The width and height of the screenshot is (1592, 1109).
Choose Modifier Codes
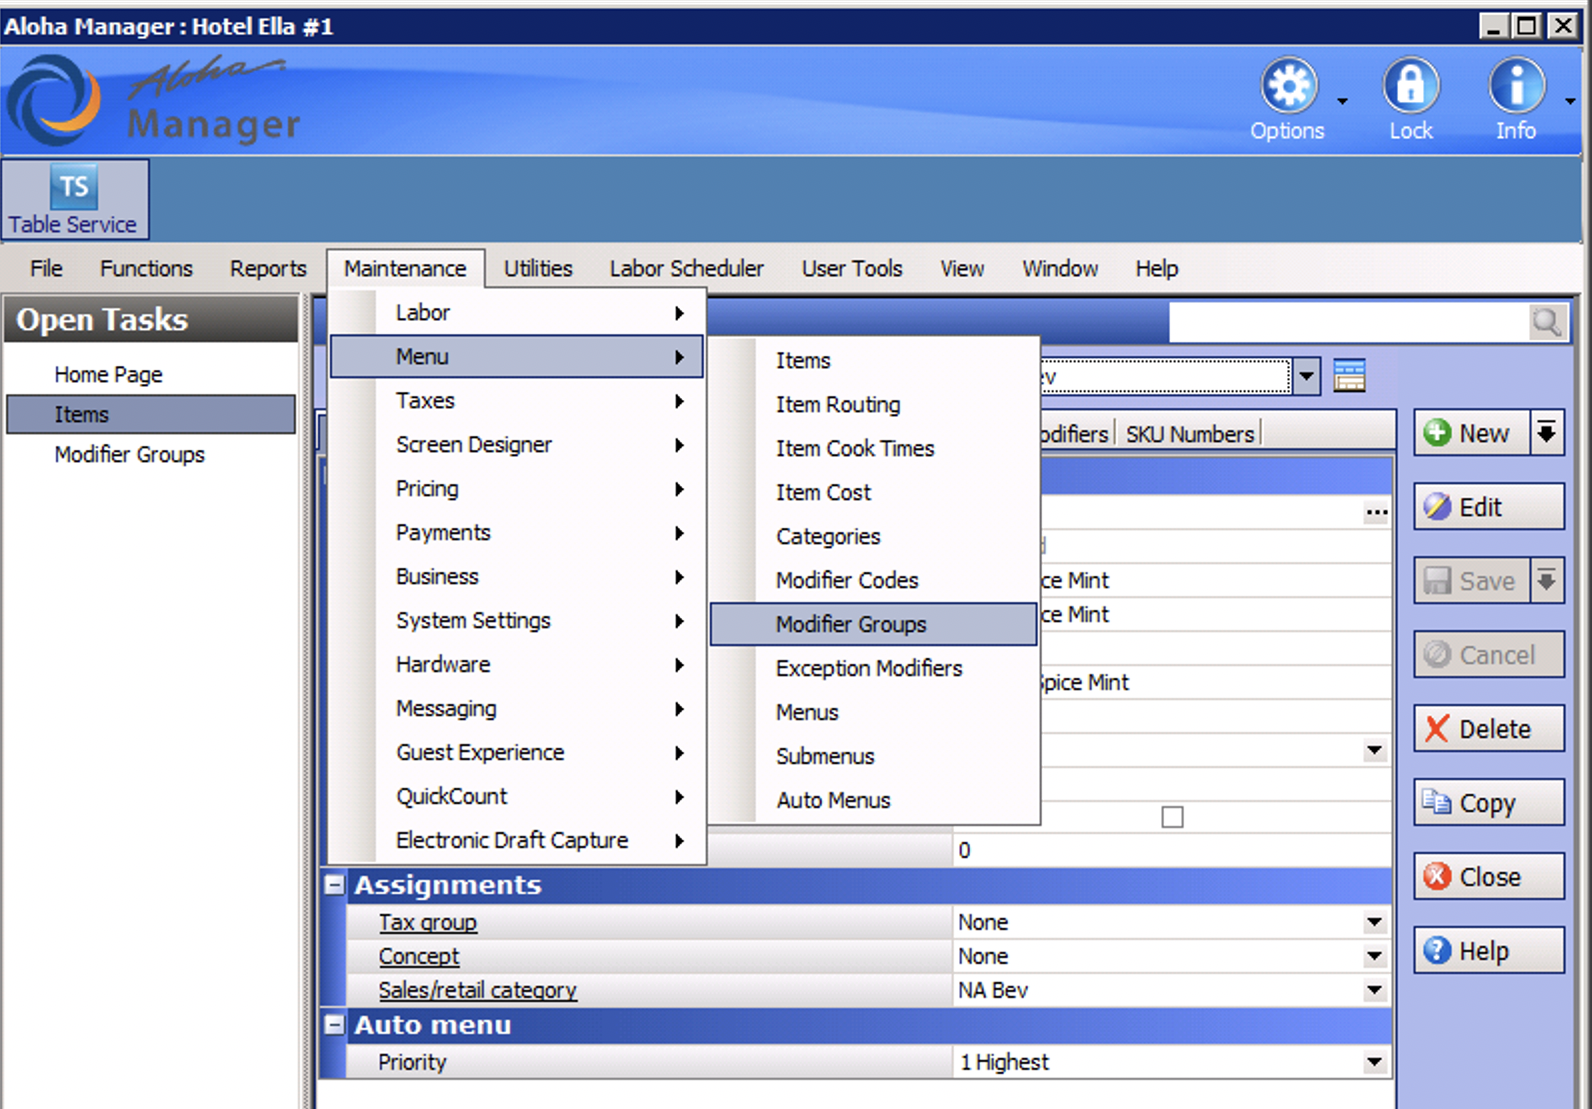[874, 581]
